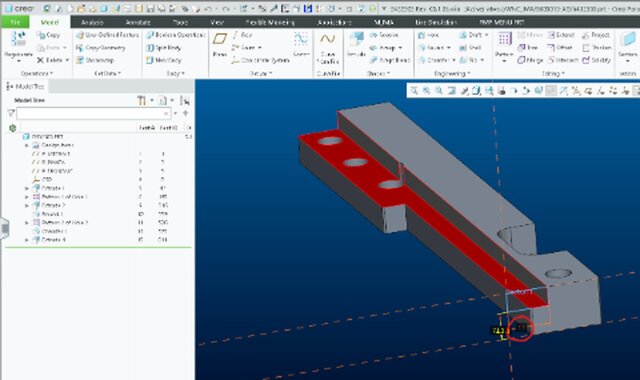Select the Solidify tool
The height and width of the screenshot is (380, 640).
point(596,60)
